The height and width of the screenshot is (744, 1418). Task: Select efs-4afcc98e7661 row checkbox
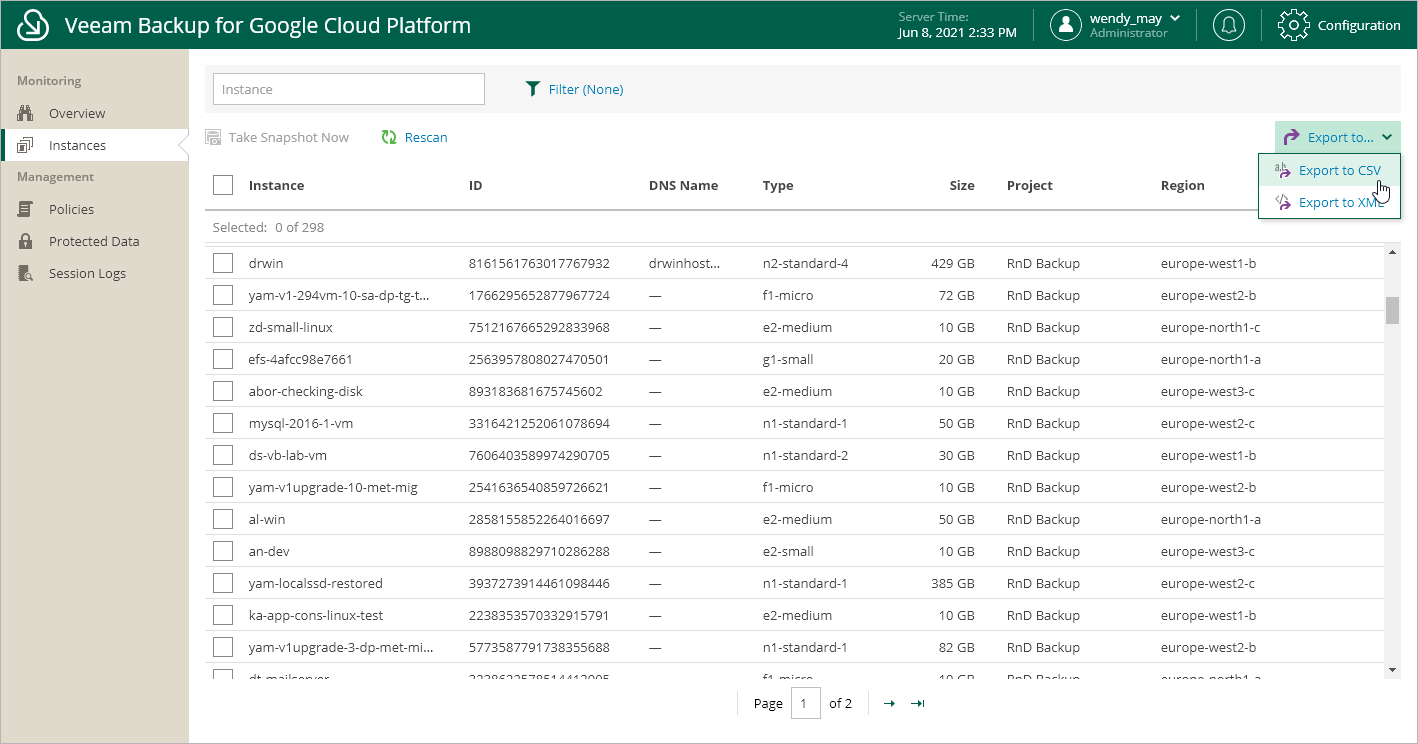click(x=223, y=359)
